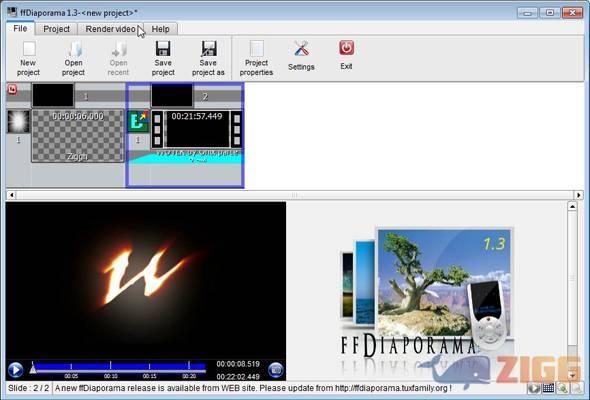
Task: Select slide 2 green transition icon
Action: pyautogui.click(x=138, y=121)
